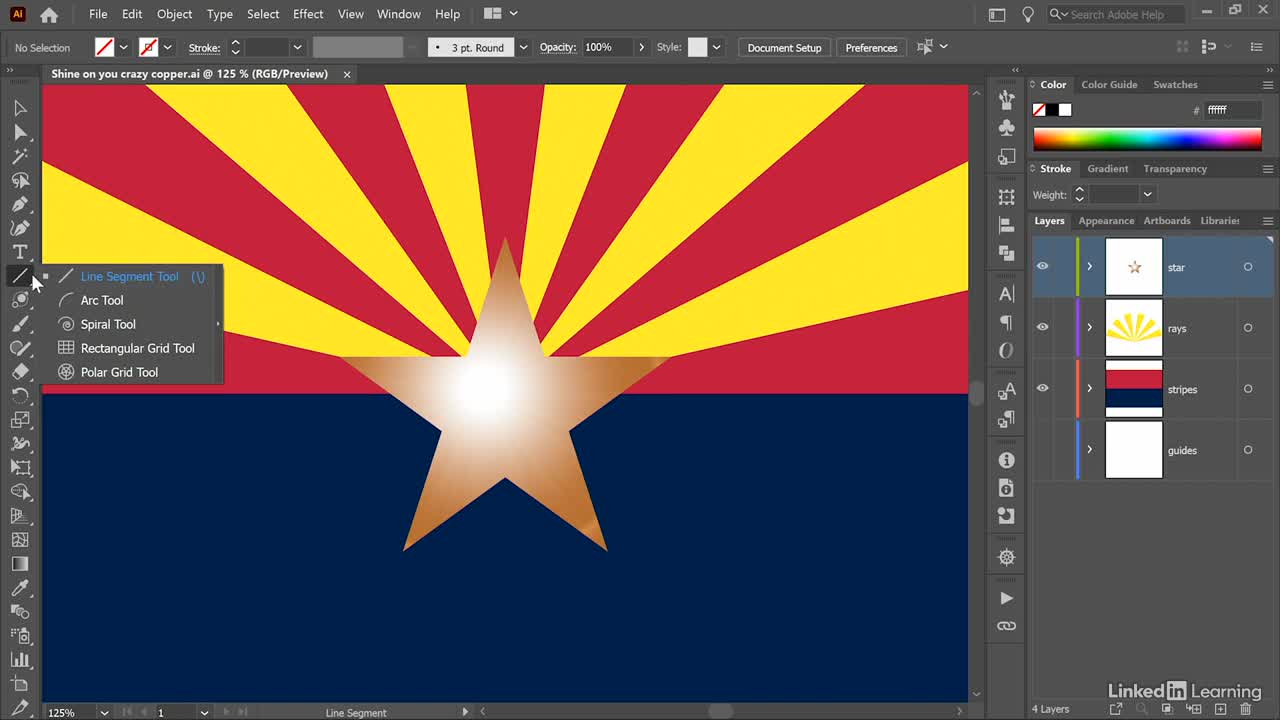This screenshot has width=1280, height=720.
Task: Delete selection with Layers trash icon
Action: tap(1245, 709)
